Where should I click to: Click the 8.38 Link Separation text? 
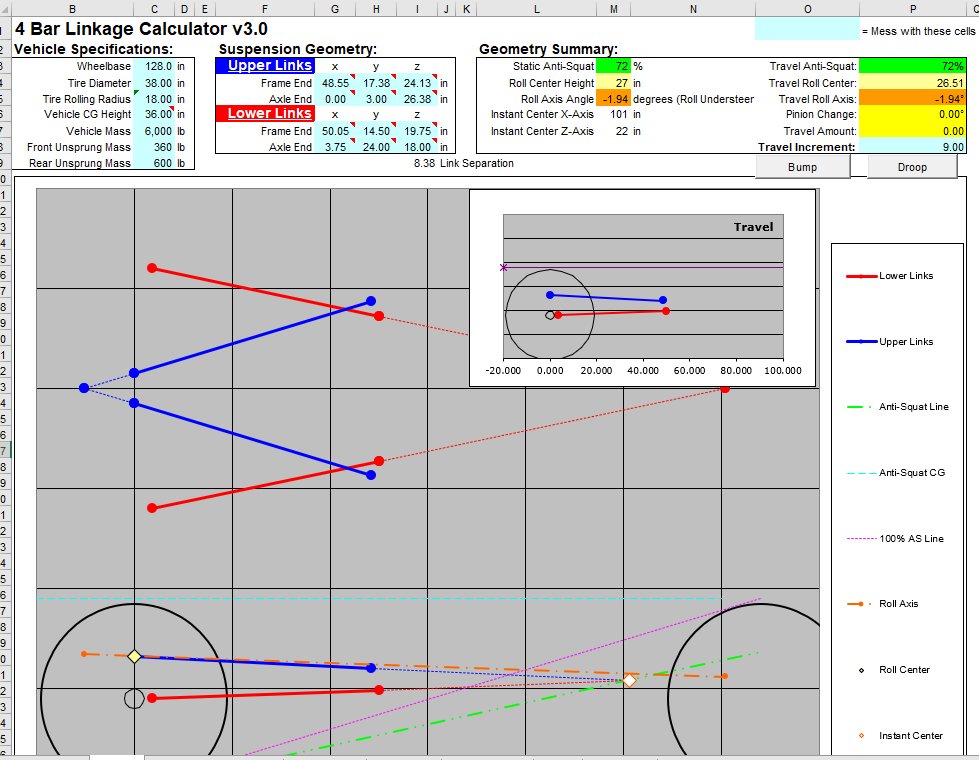tap(464, 163)
